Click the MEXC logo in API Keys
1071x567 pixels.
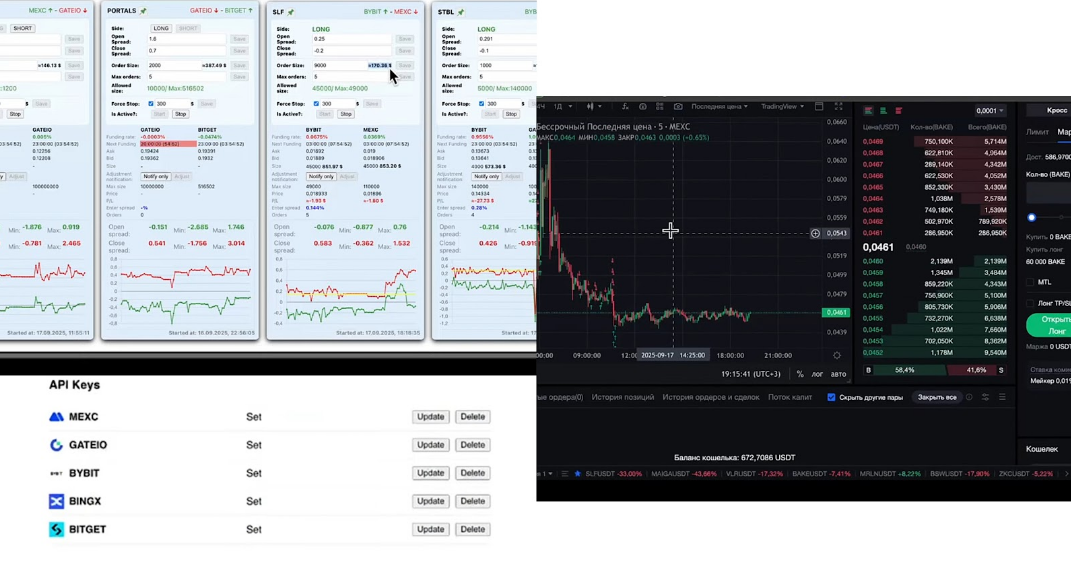tap(57, 417)
